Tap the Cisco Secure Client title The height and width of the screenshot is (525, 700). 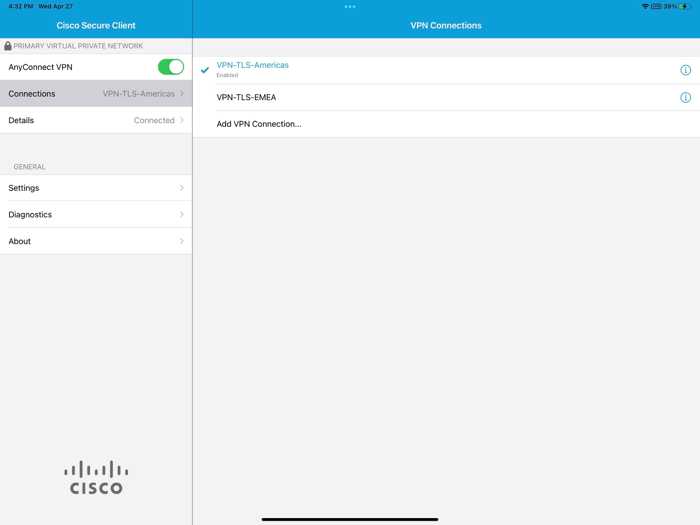coord(96,25)
